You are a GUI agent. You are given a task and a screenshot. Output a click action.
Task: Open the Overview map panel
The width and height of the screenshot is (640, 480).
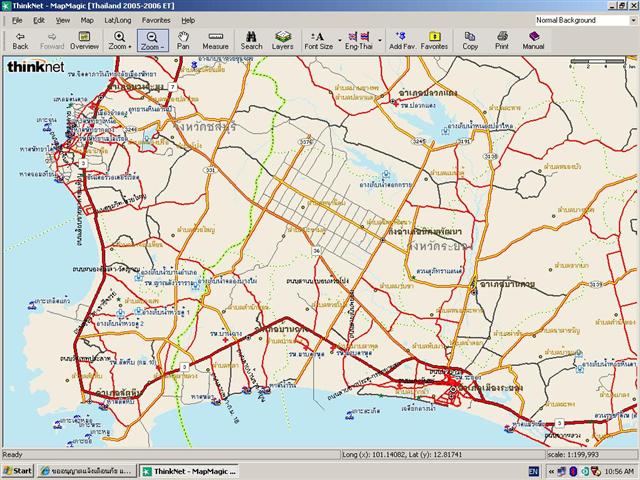point(84,40)
